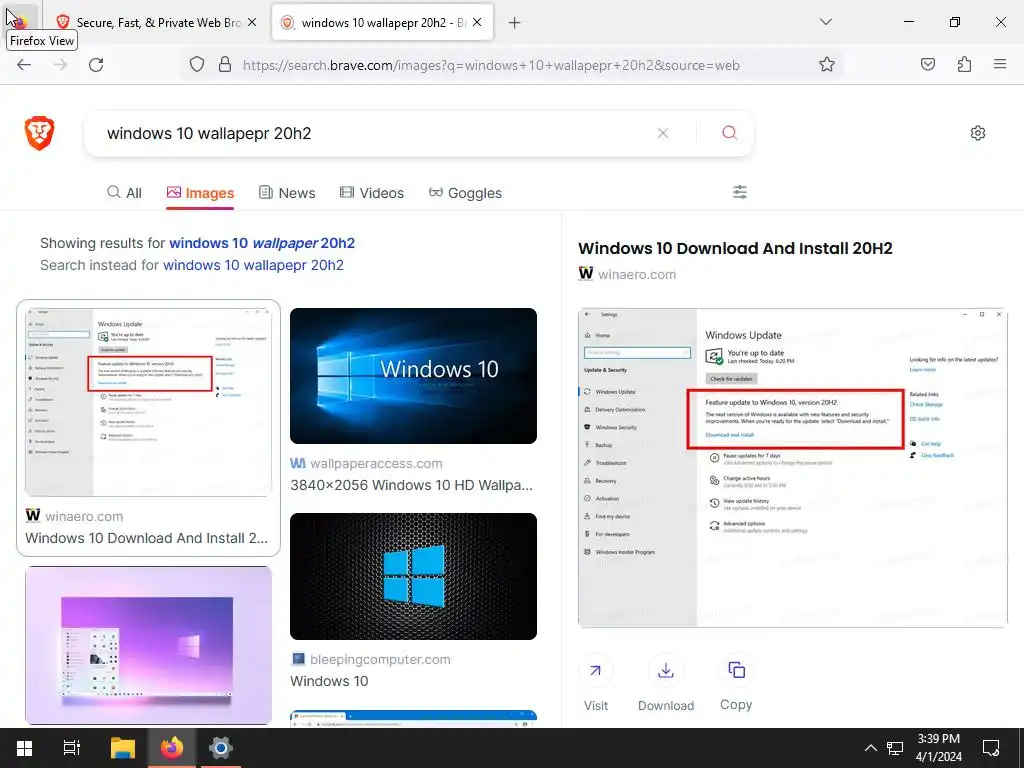Click wallpaperaccess.com source text

point(376,463)
